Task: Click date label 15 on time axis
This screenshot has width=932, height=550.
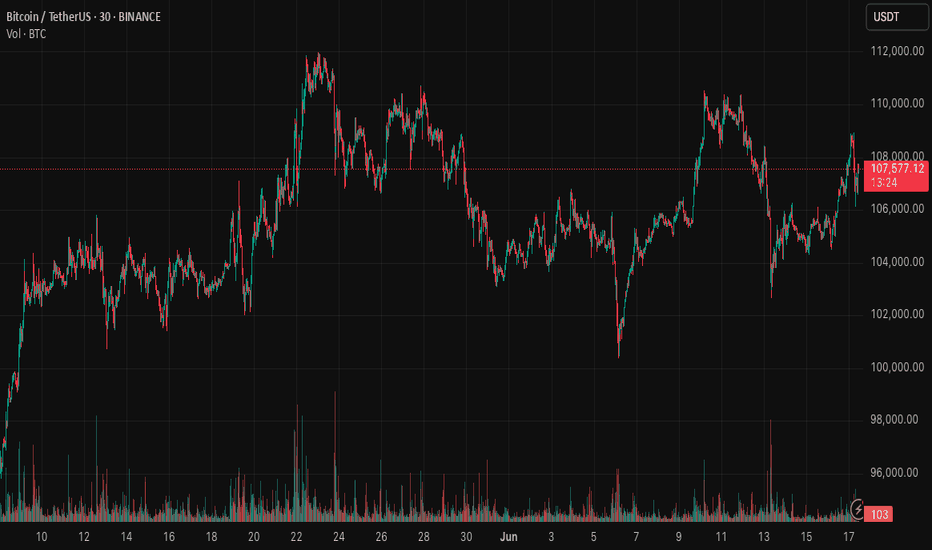Action: pos(806,537)
